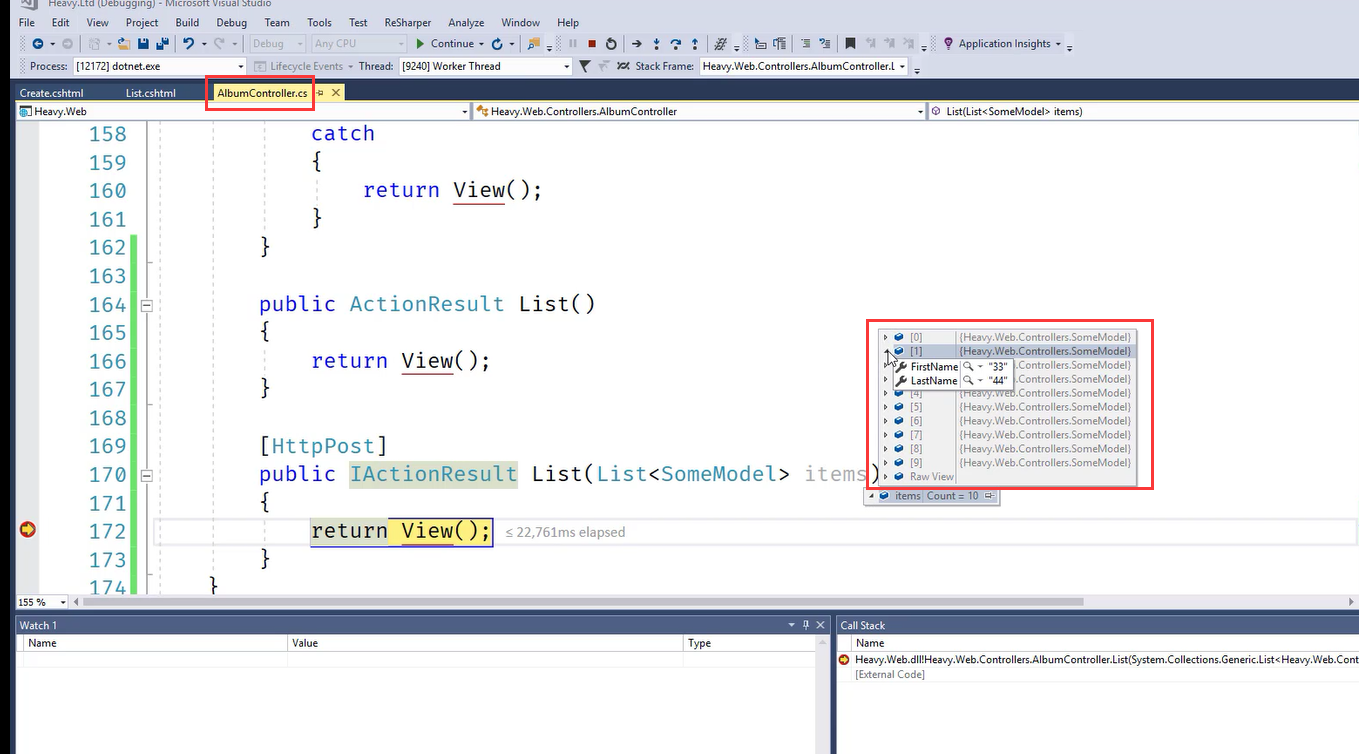Click the [External Code] call stack row
This screenshot has width=1359, height=754.
(x=890, y=675)
